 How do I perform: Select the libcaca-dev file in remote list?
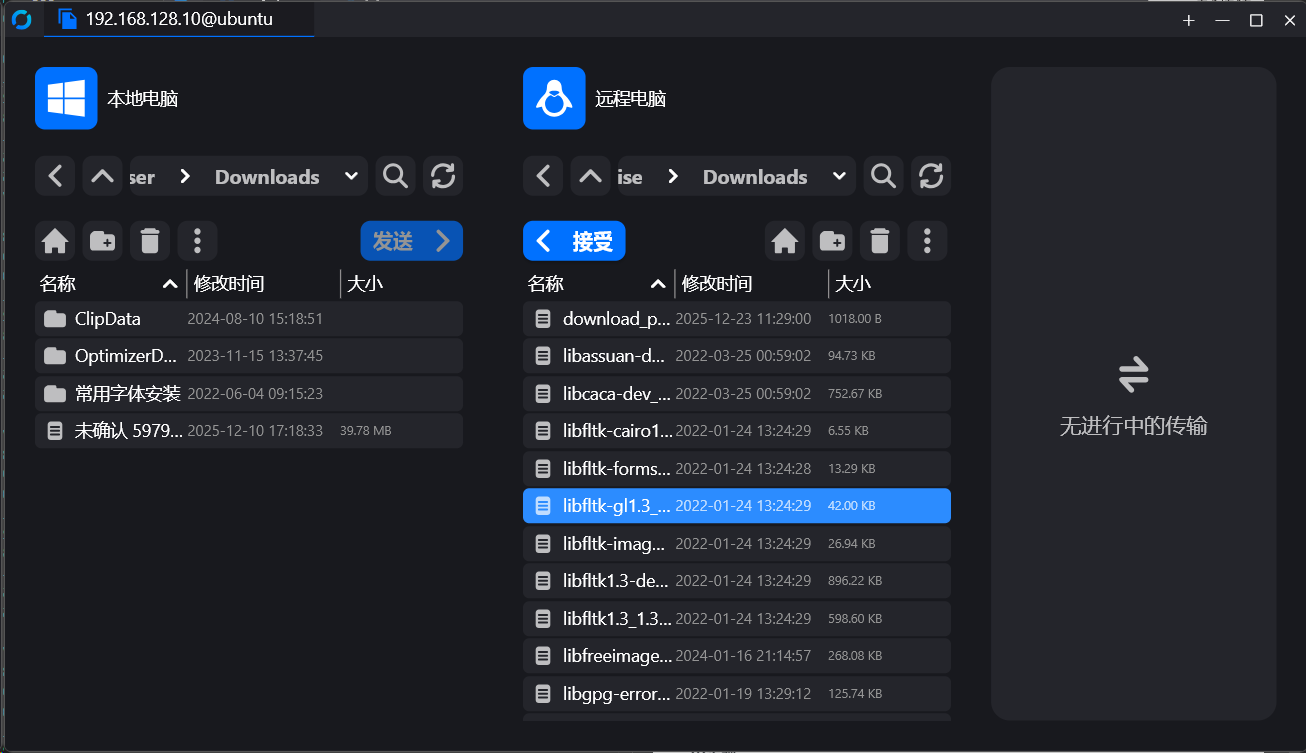pos(616,394)
